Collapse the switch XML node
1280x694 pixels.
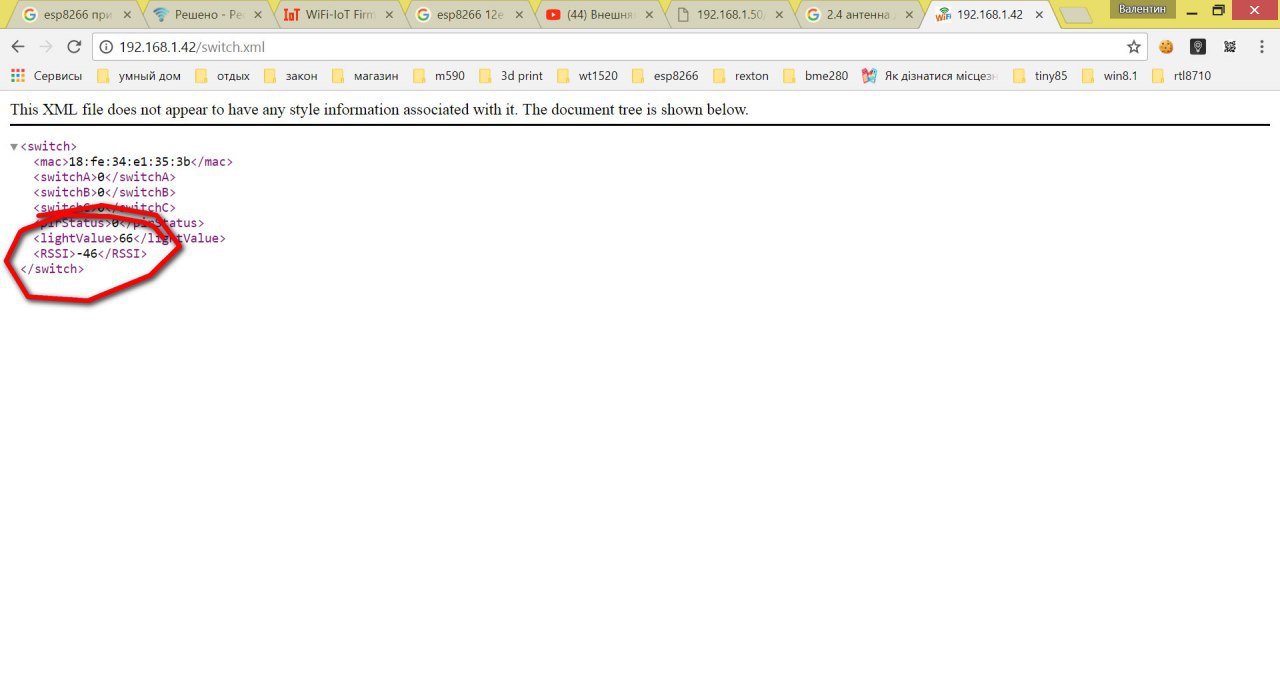coord(14,147)
